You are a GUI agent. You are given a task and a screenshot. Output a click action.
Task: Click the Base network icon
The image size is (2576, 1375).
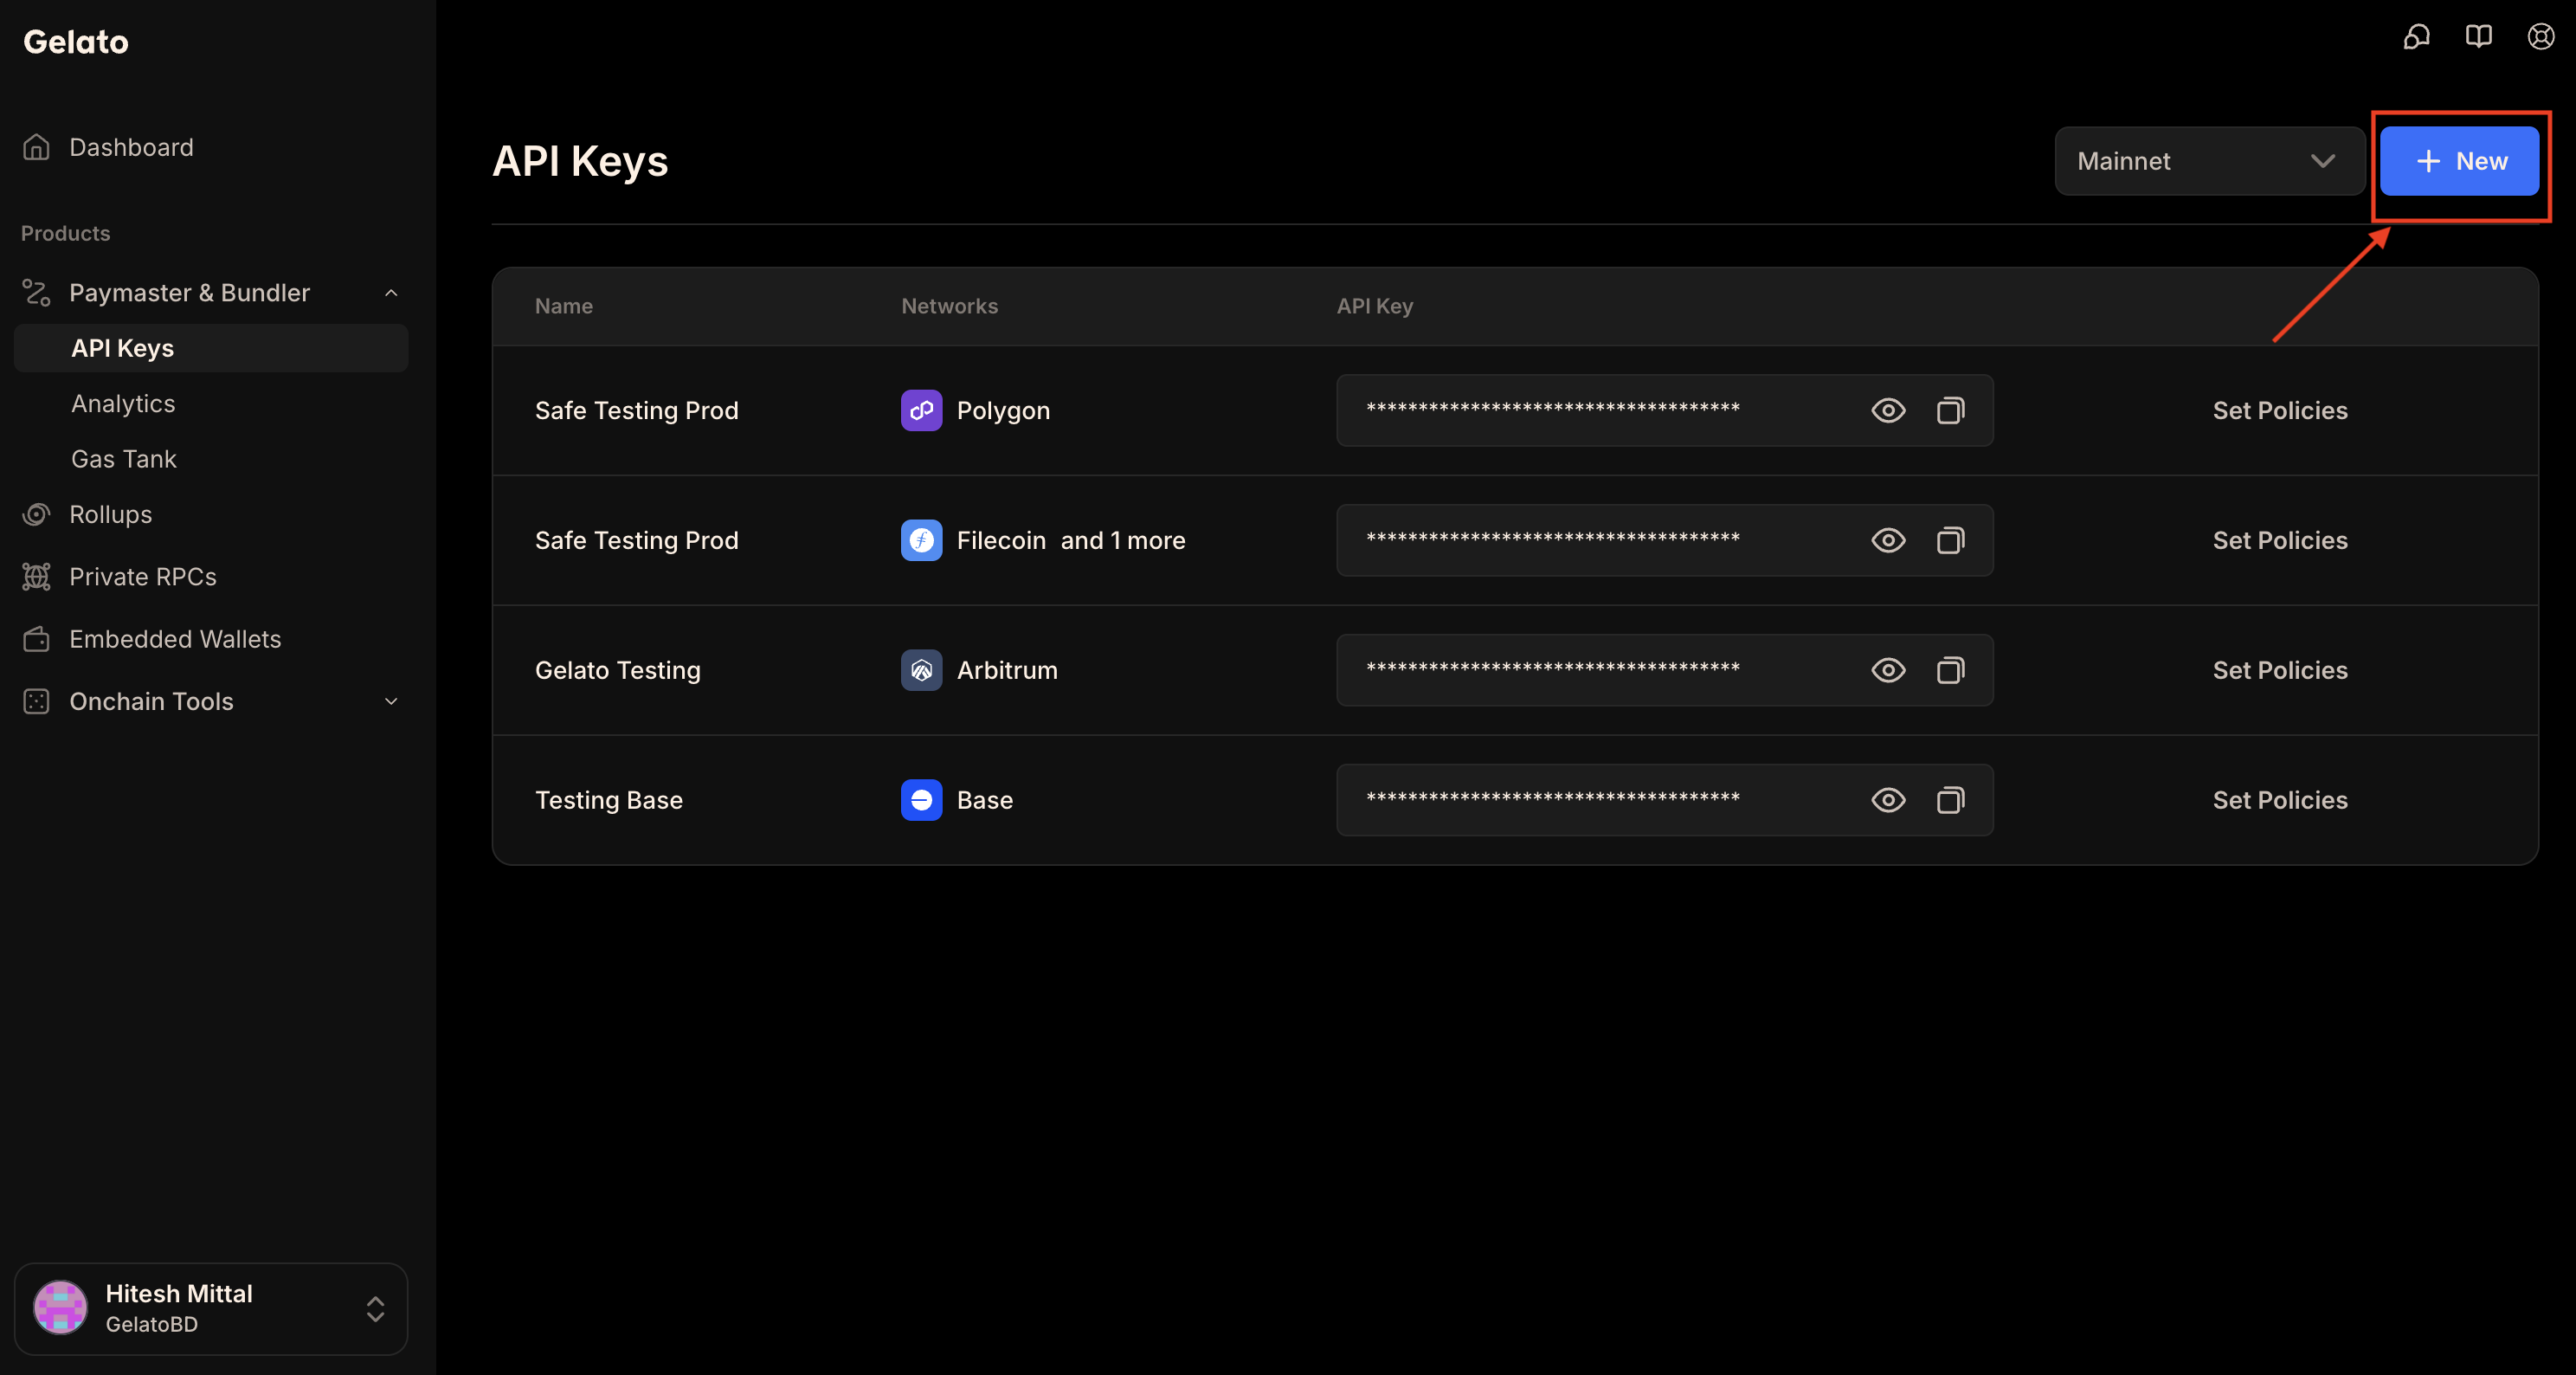921,800
